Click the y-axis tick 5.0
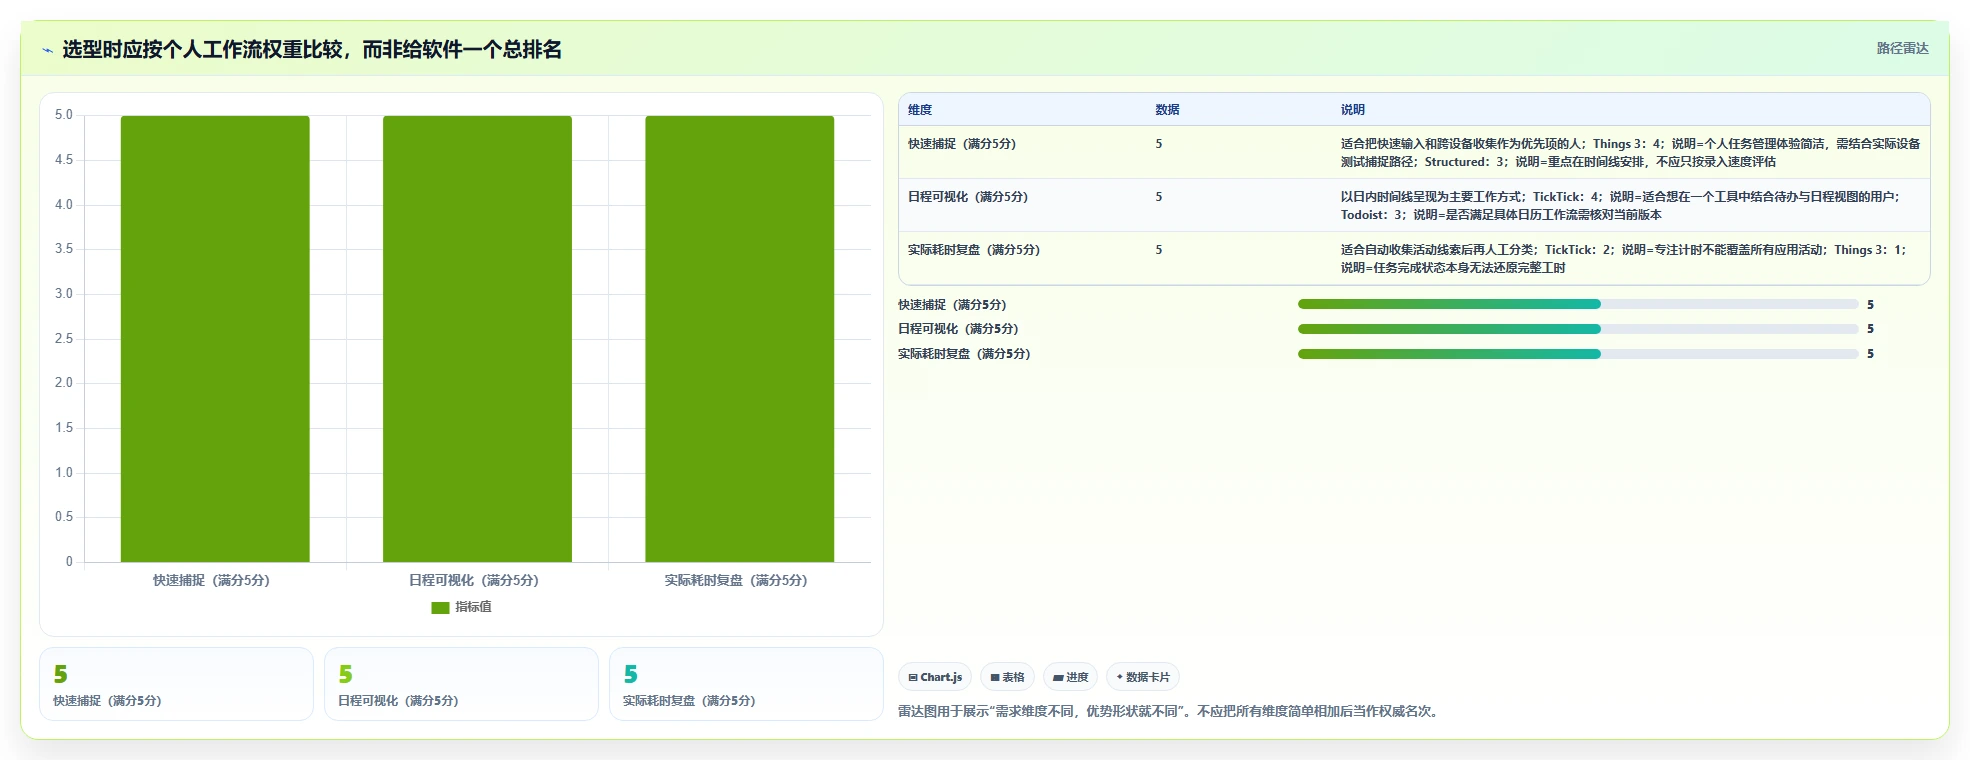Image resolution: width=1970 pixels, height=760 pixels. coord(64,115)
